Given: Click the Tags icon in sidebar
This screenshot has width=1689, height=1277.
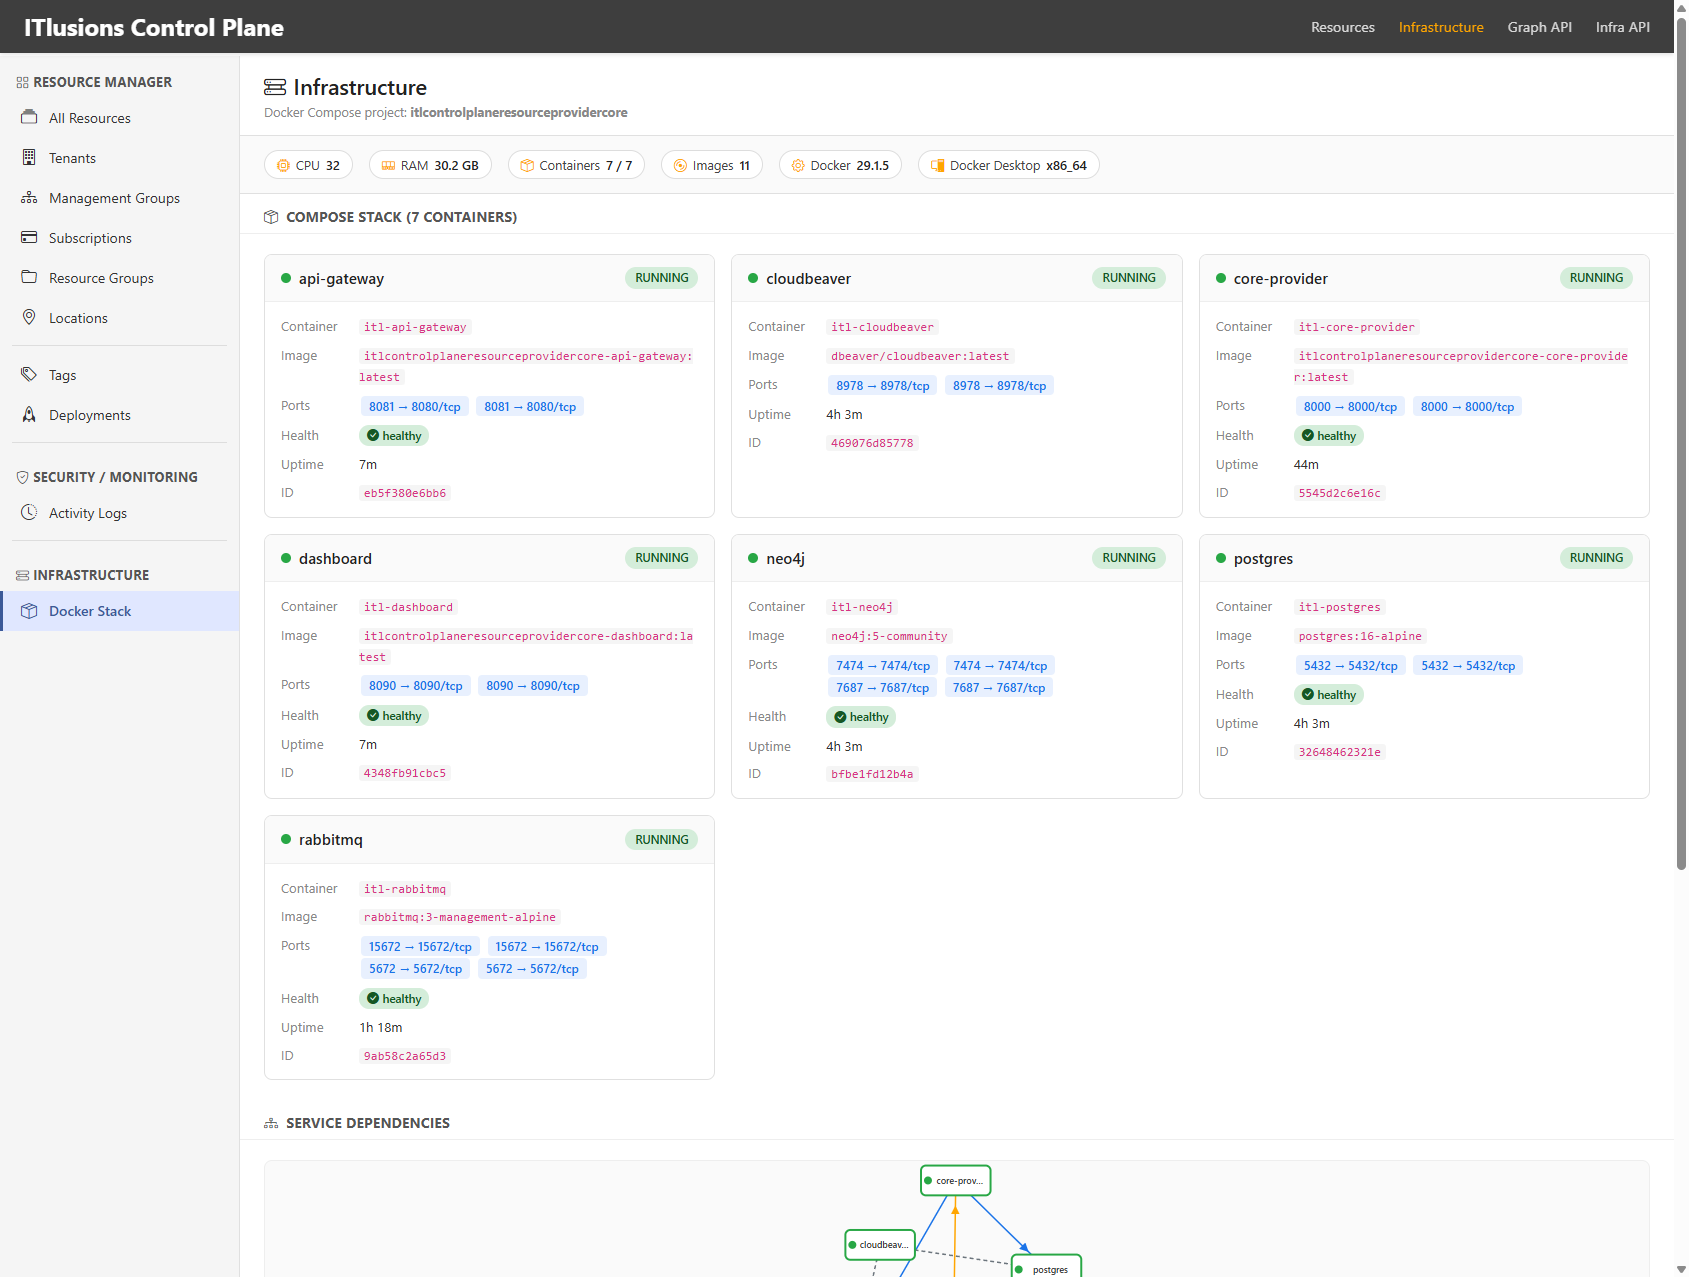Looking at the screenshot, I should click(29, 375).
